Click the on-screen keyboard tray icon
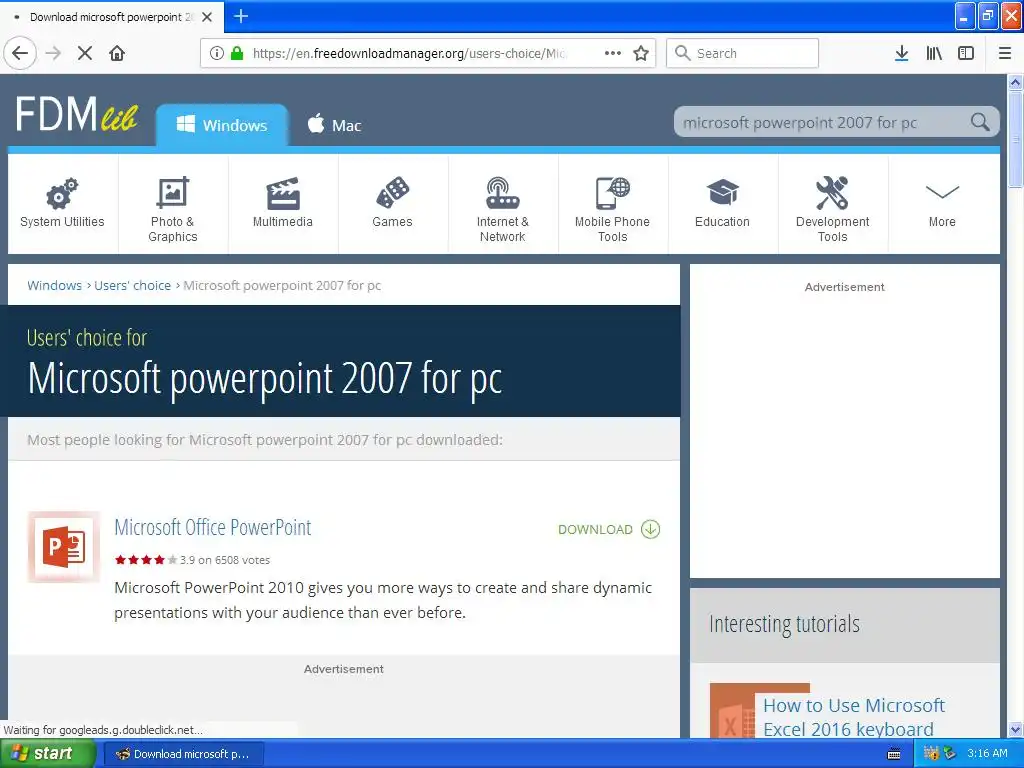Screen dimensions: 1024x768 coord(894,754)
